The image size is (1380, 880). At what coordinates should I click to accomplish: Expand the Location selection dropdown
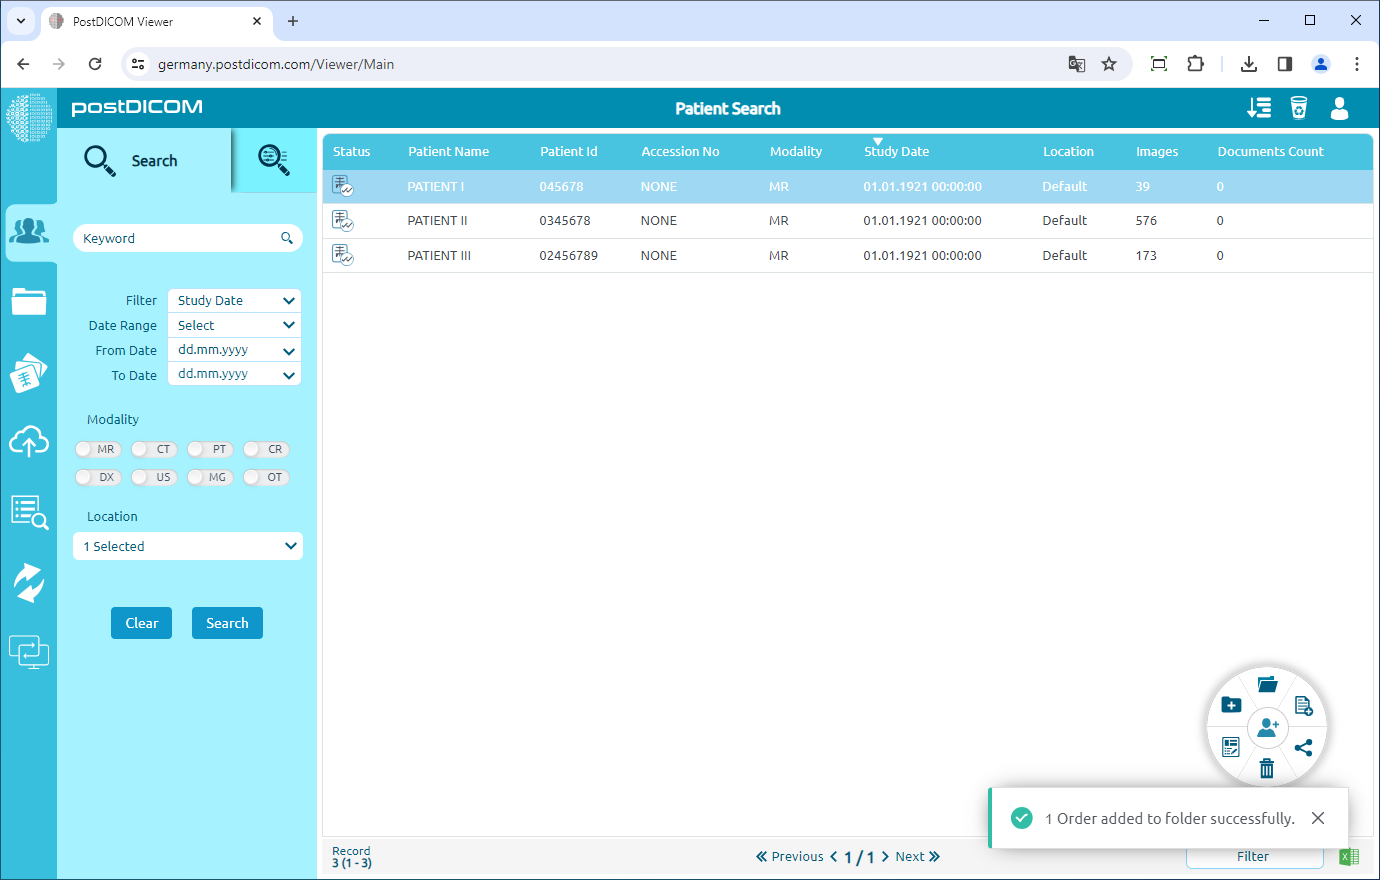tap(187, 546)
